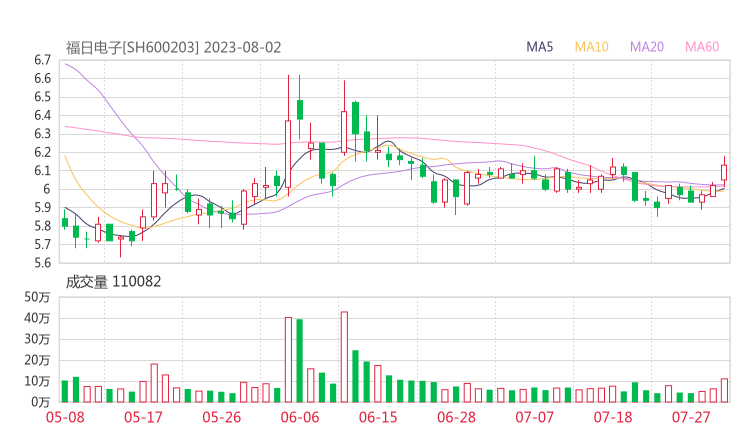Click the 成交量 110082 volume label
Screen dimensions: 740x440
tap(113, 282)
